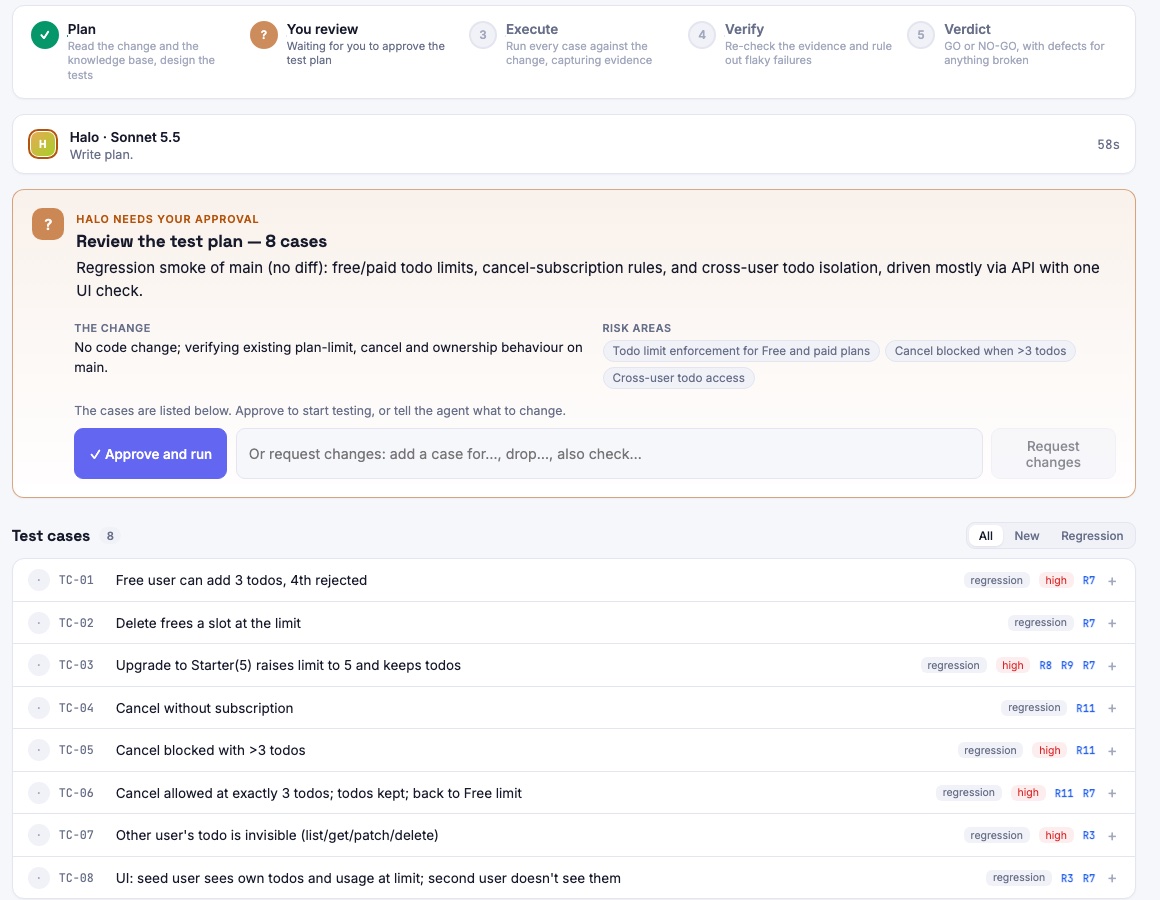Click the orange You review step icon
Image resolution: width=1160 pixels, height=900 pixels.
(x=263, y=35)
